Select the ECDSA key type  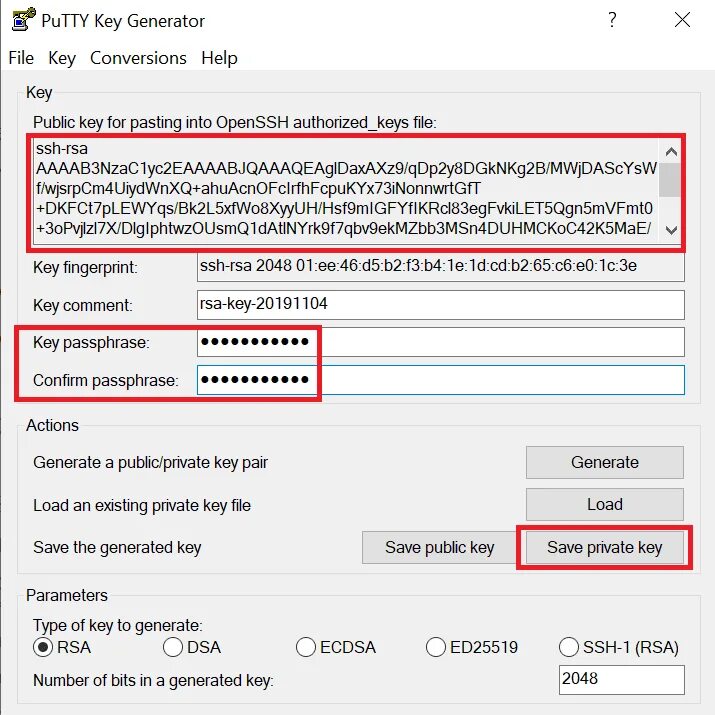305,647
